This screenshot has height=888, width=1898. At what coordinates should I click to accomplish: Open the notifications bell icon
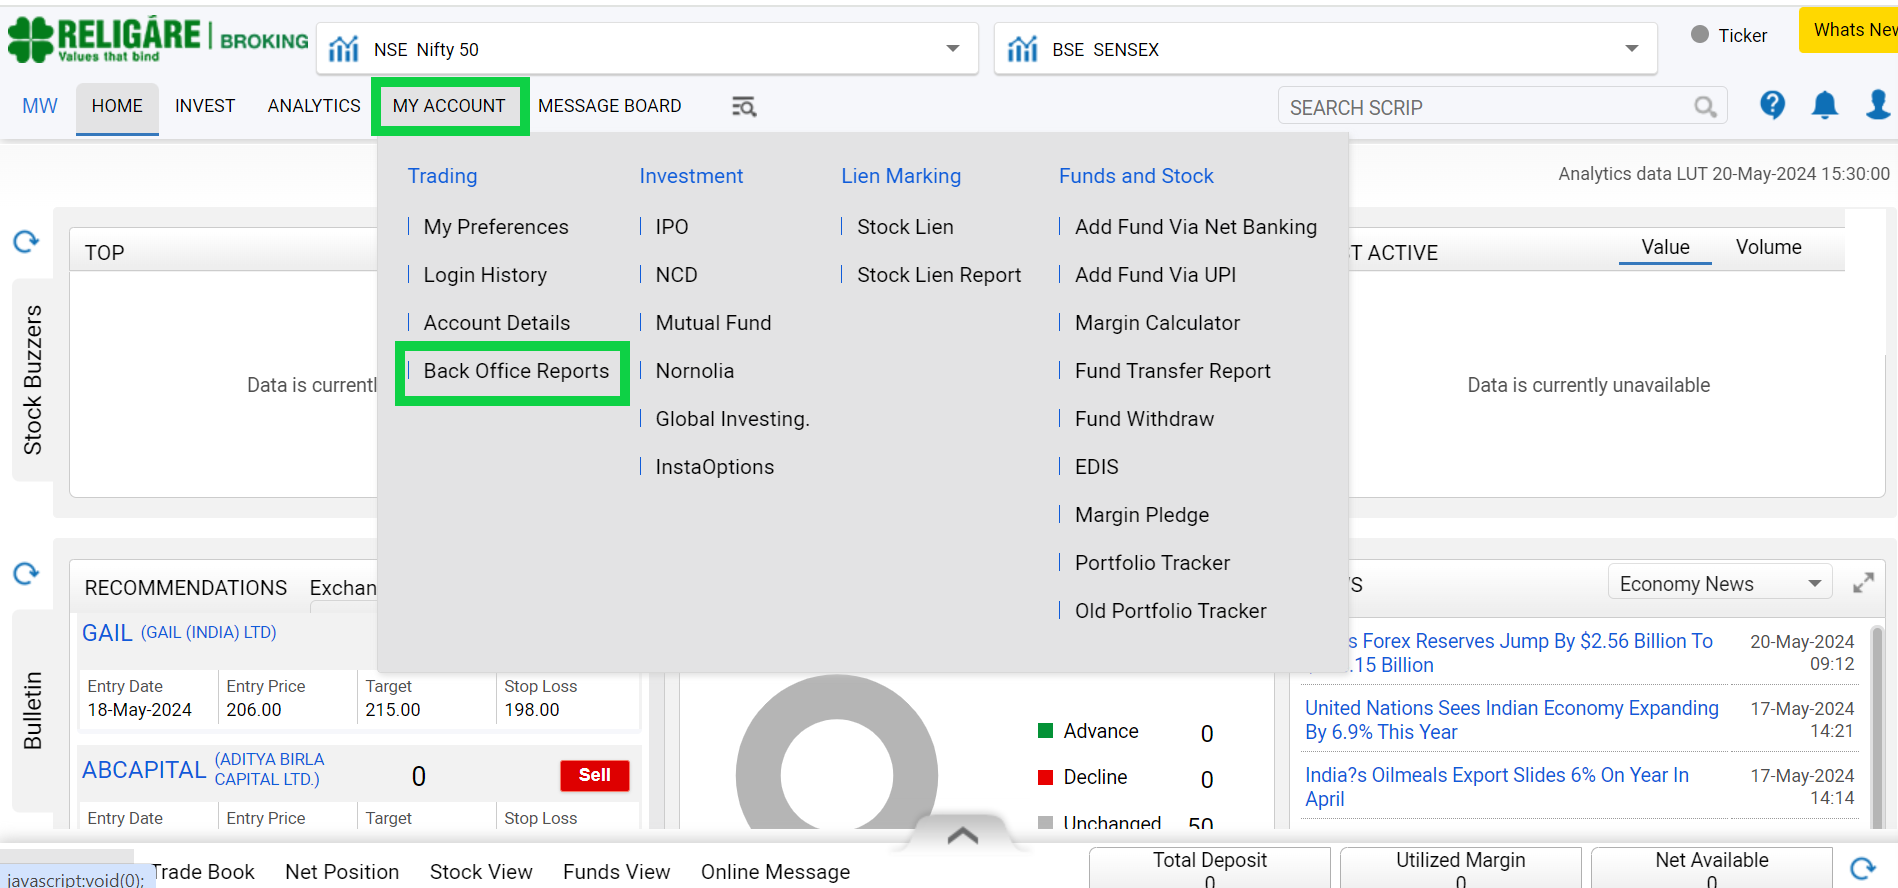(x=1824, y=105)
